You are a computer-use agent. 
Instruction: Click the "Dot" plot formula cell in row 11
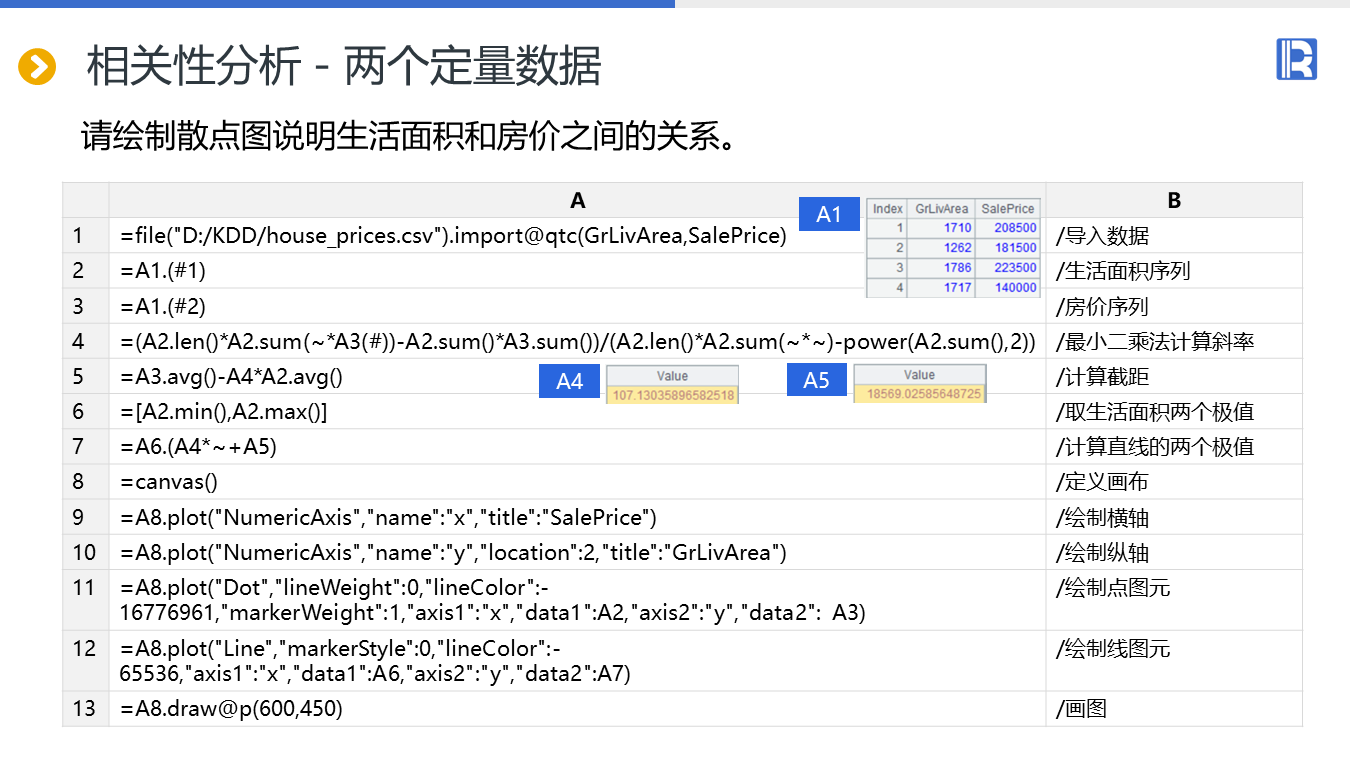[x=578, y=600]
